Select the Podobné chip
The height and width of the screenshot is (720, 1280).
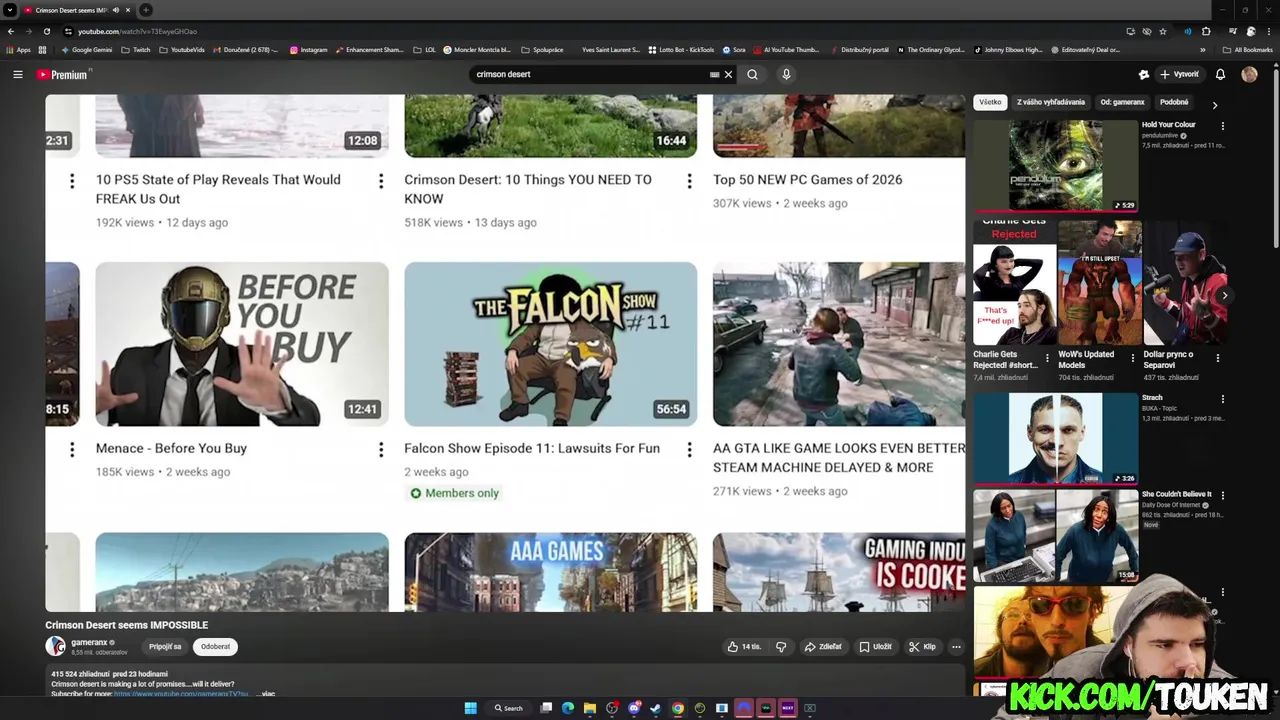[x=1174, y=102]
